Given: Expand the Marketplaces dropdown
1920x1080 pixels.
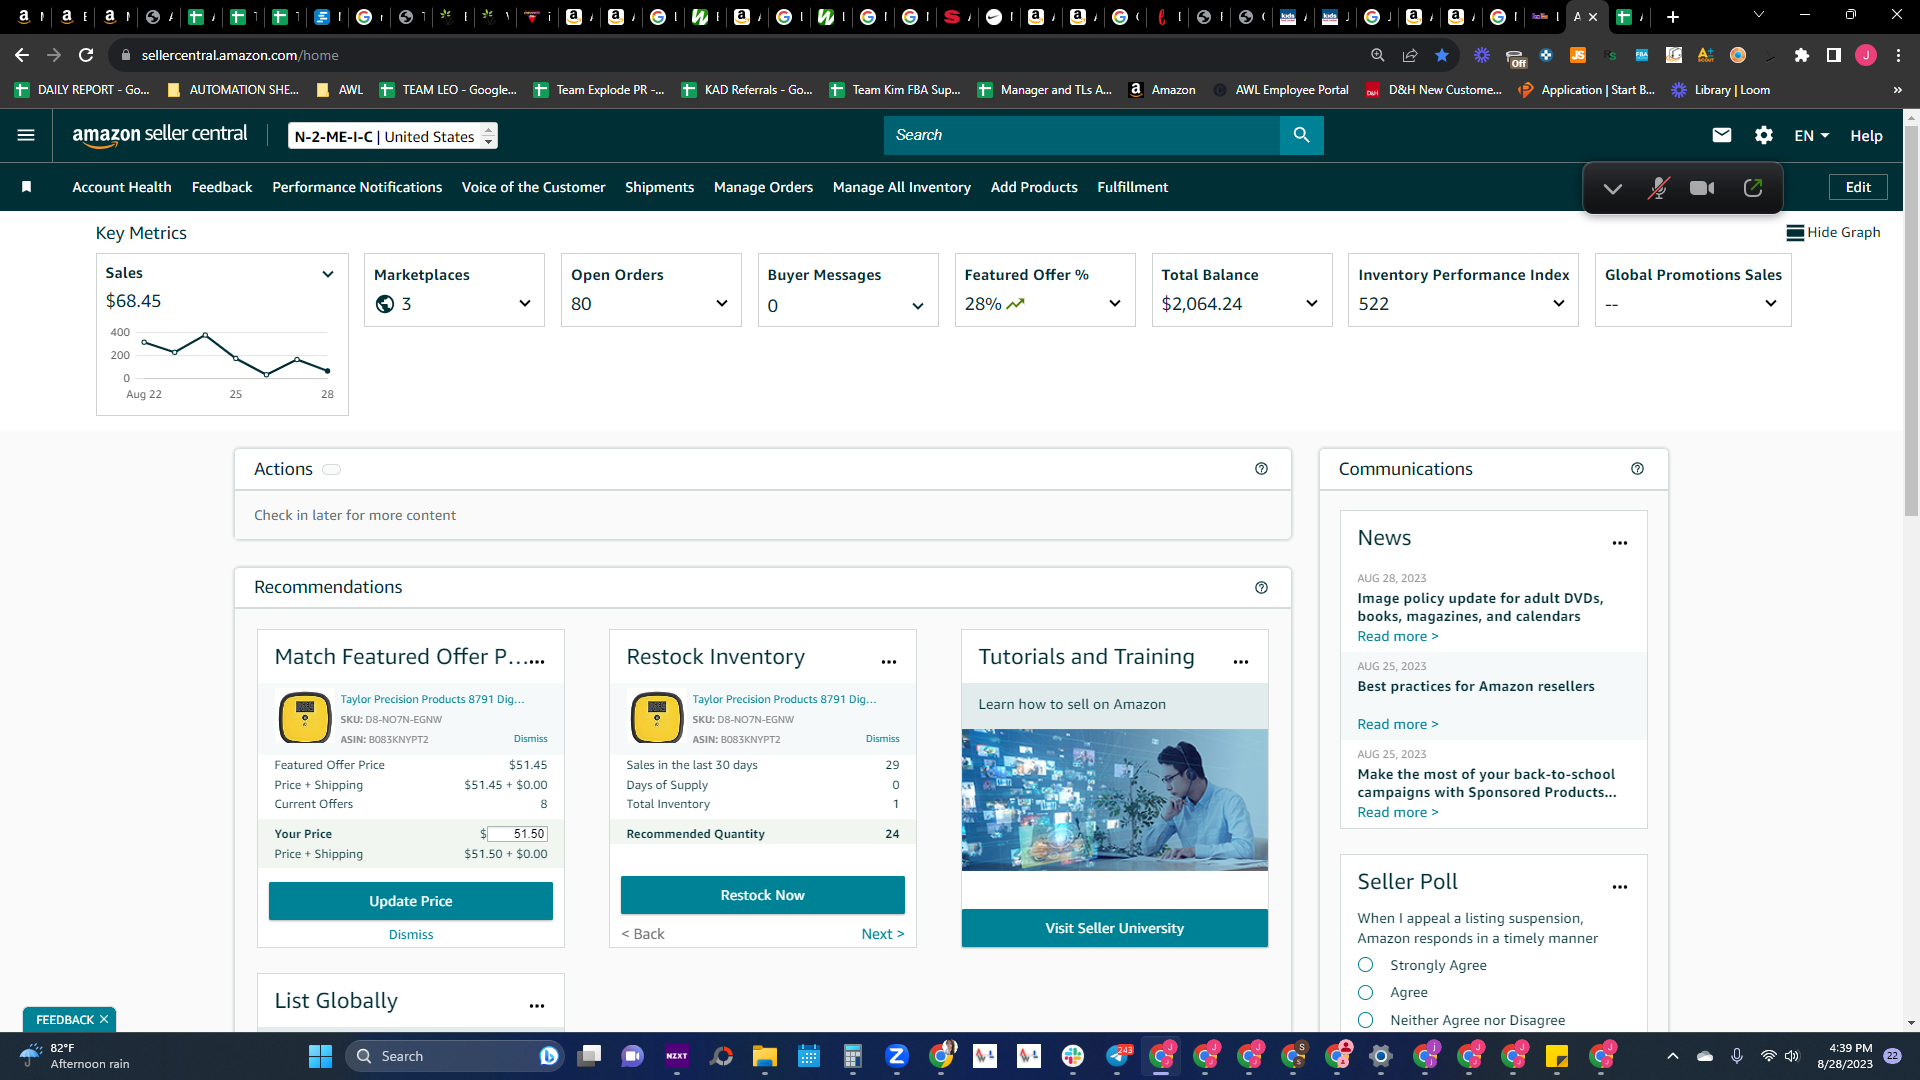Looking at the screenshot, I should (x=524, y=304).
